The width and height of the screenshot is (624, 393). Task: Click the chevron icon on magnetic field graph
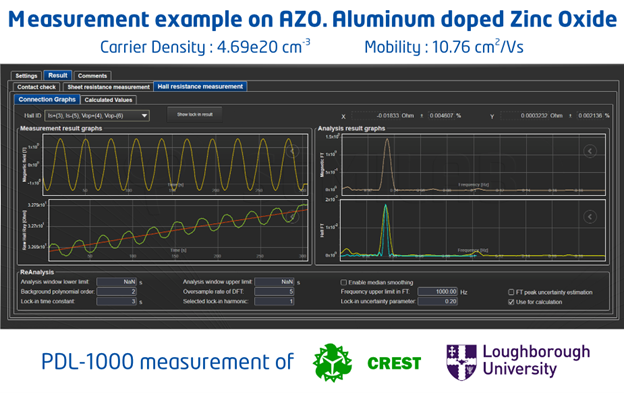pos(292,151)
